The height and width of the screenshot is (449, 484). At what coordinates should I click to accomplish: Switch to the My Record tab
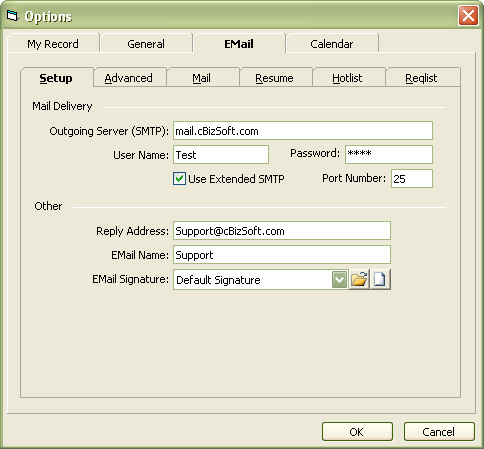(53, 44)
